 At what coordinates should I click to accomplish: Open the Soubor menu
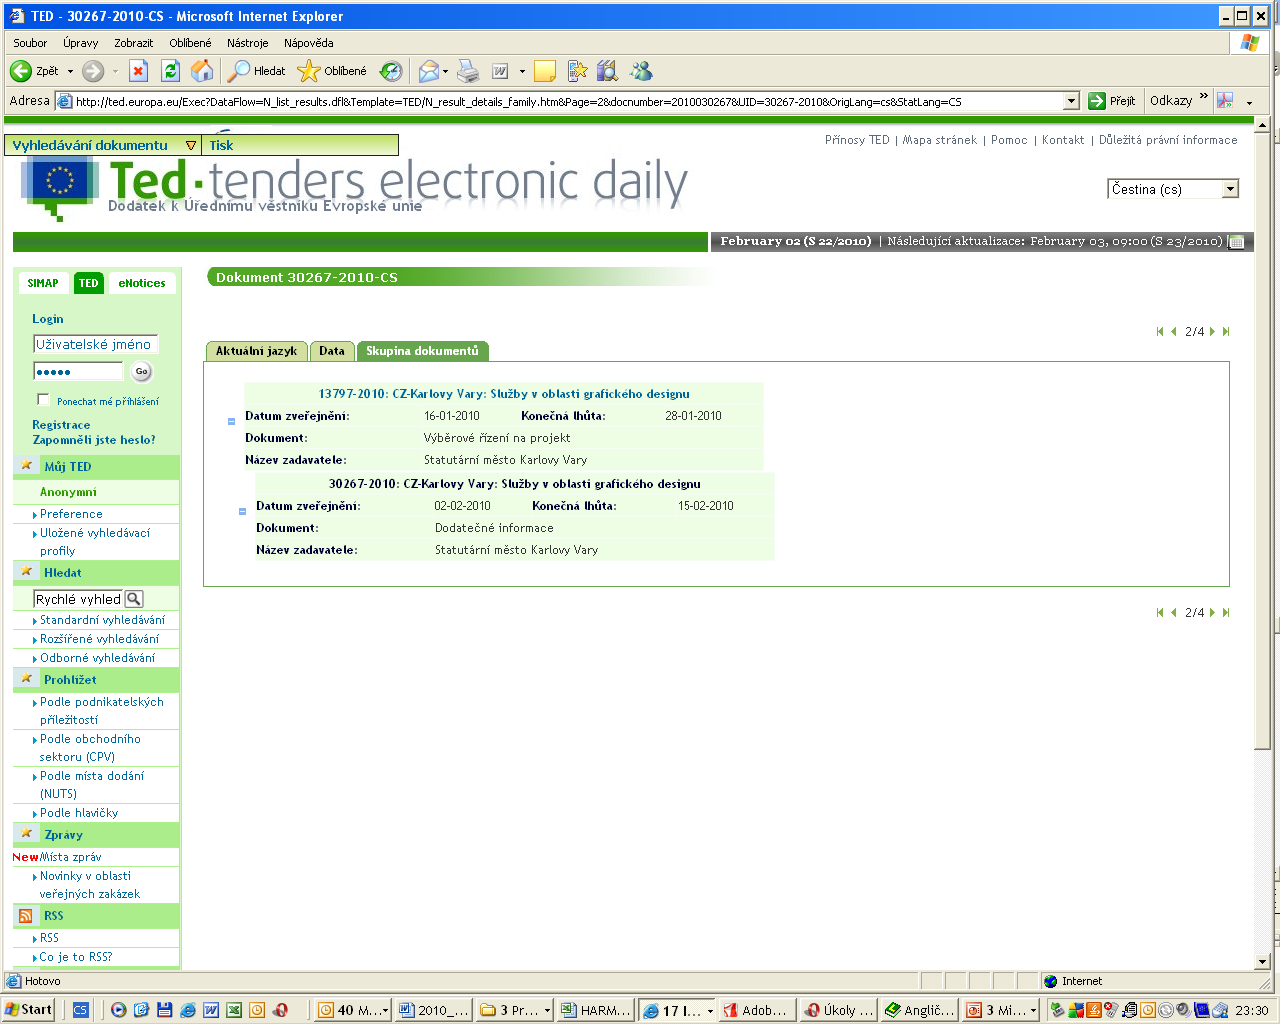tap(30, 43)
